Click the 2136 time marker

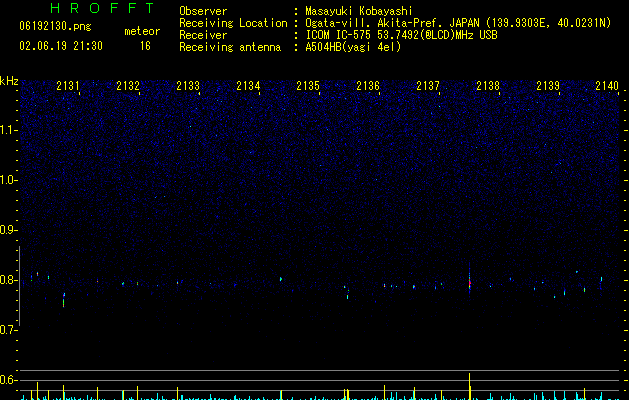click(368, 86)
